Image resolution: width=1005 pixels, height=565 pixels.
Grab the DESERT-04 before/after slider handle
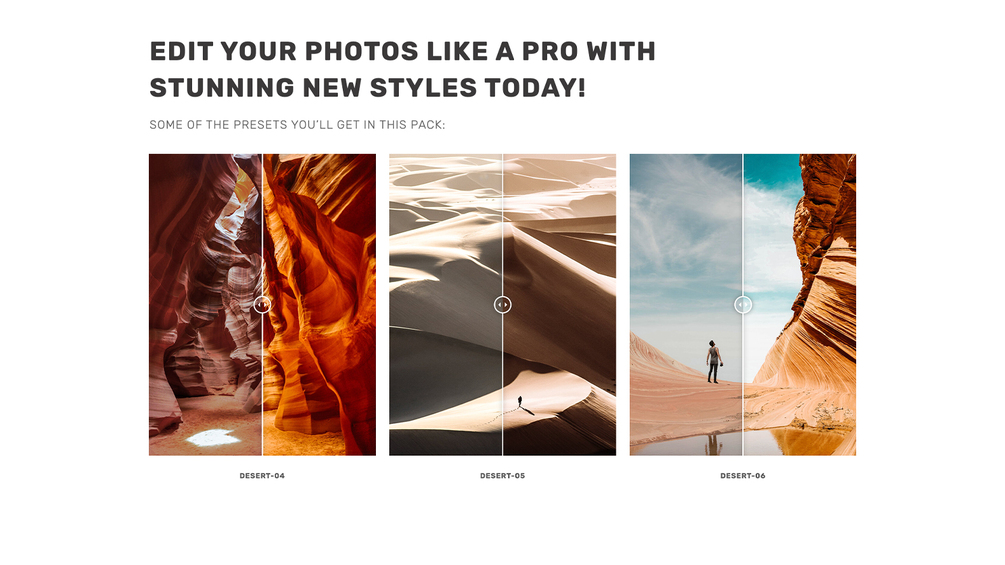pyautogui.click(x=262, y=305)
